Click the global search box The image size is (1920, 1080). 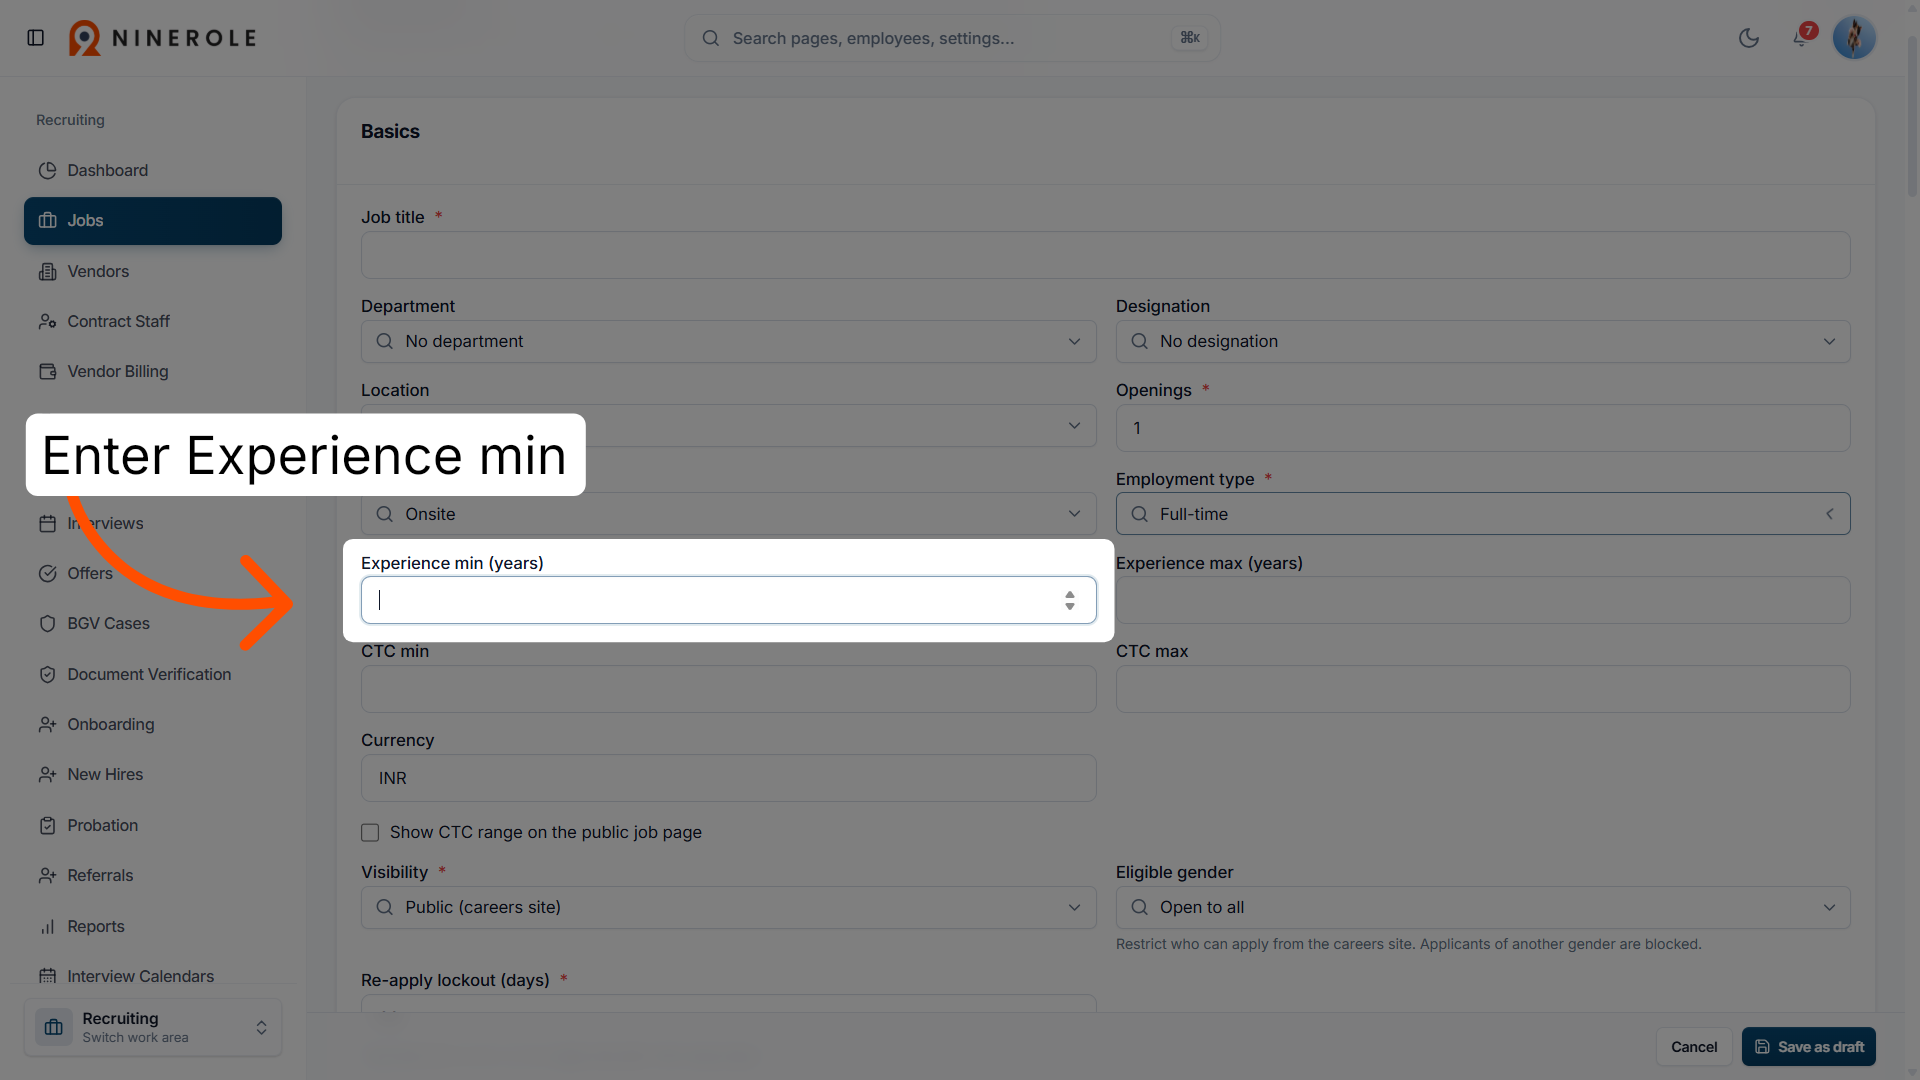[x=952, y=38]
